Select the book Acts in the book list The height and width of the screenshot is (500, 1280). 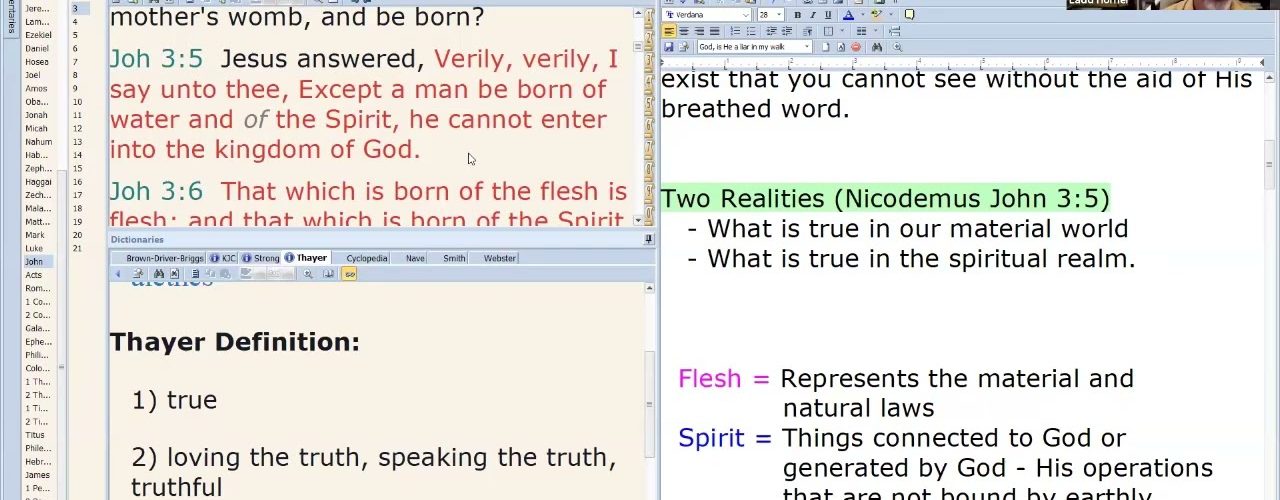pos(34,275)
